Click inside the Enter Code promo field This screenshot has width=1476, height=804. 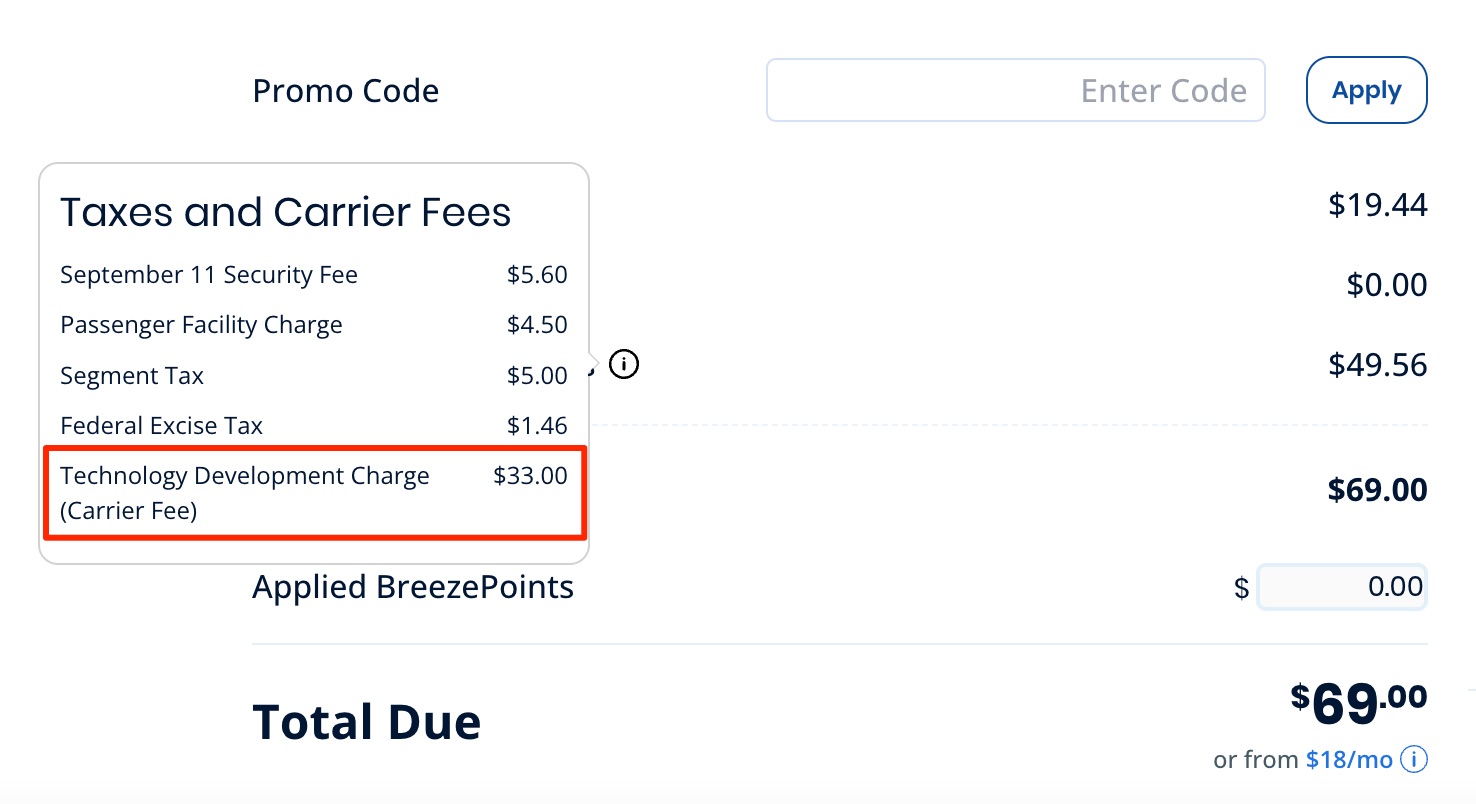pos(1015,90)
